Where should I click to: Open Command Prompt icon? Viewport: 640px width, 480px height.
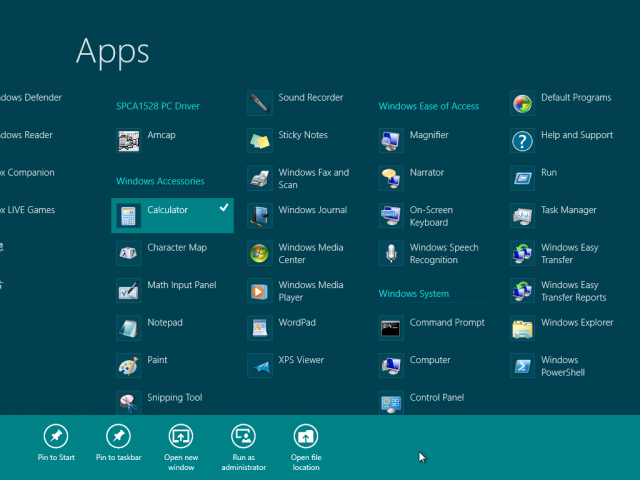pyautogui.click(x=391, y=329)
